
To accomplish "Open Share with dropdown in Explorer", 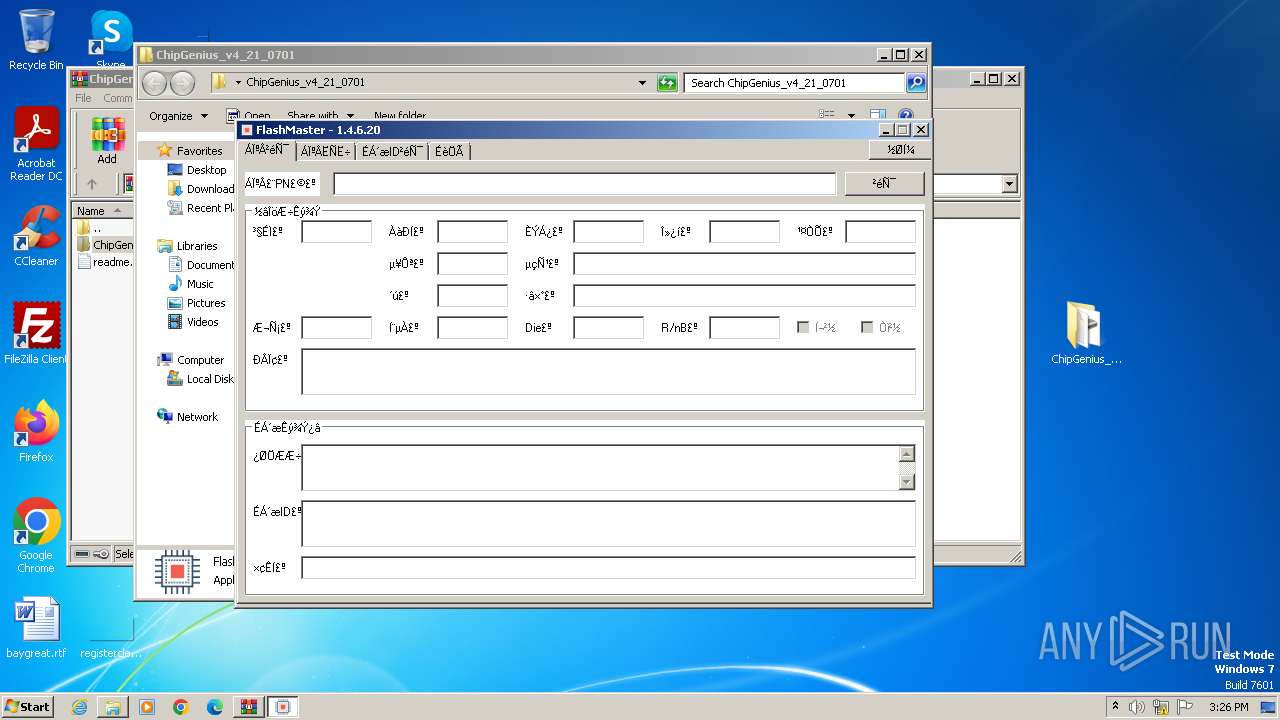I will tap(318, 116).
